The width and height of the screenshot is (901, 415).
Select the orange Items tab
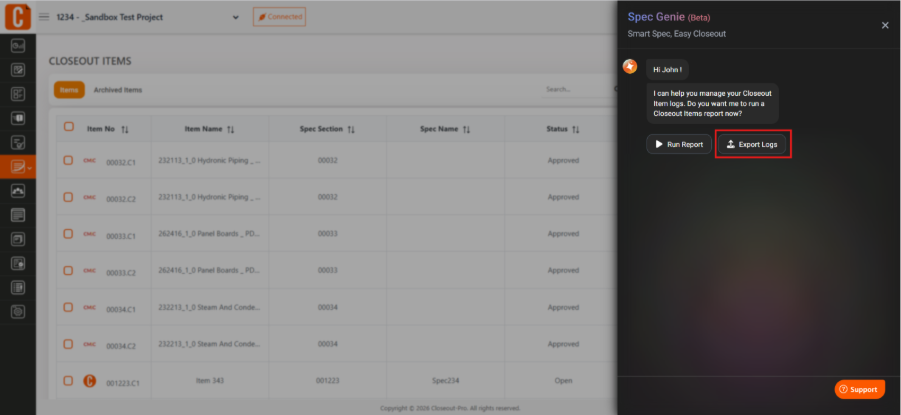(69, 90)
